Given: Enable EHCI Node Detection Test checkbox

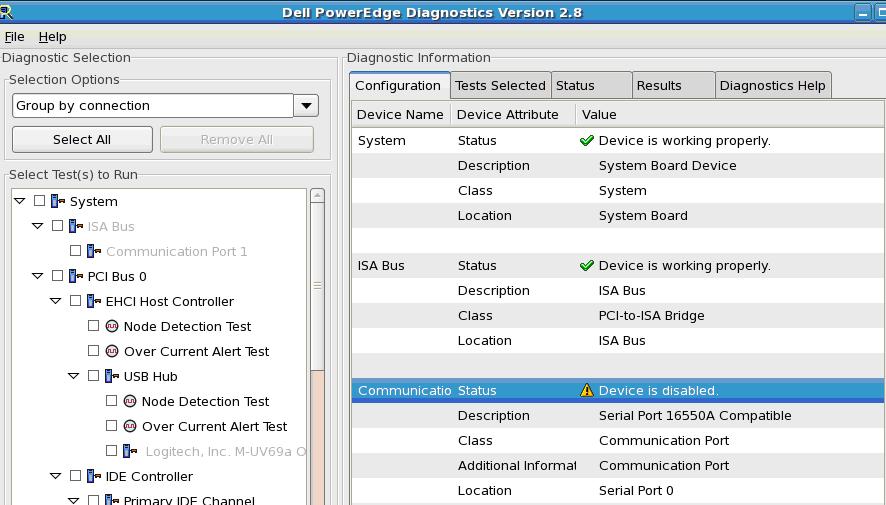Looking at the screenshot, I should [93, 325].
